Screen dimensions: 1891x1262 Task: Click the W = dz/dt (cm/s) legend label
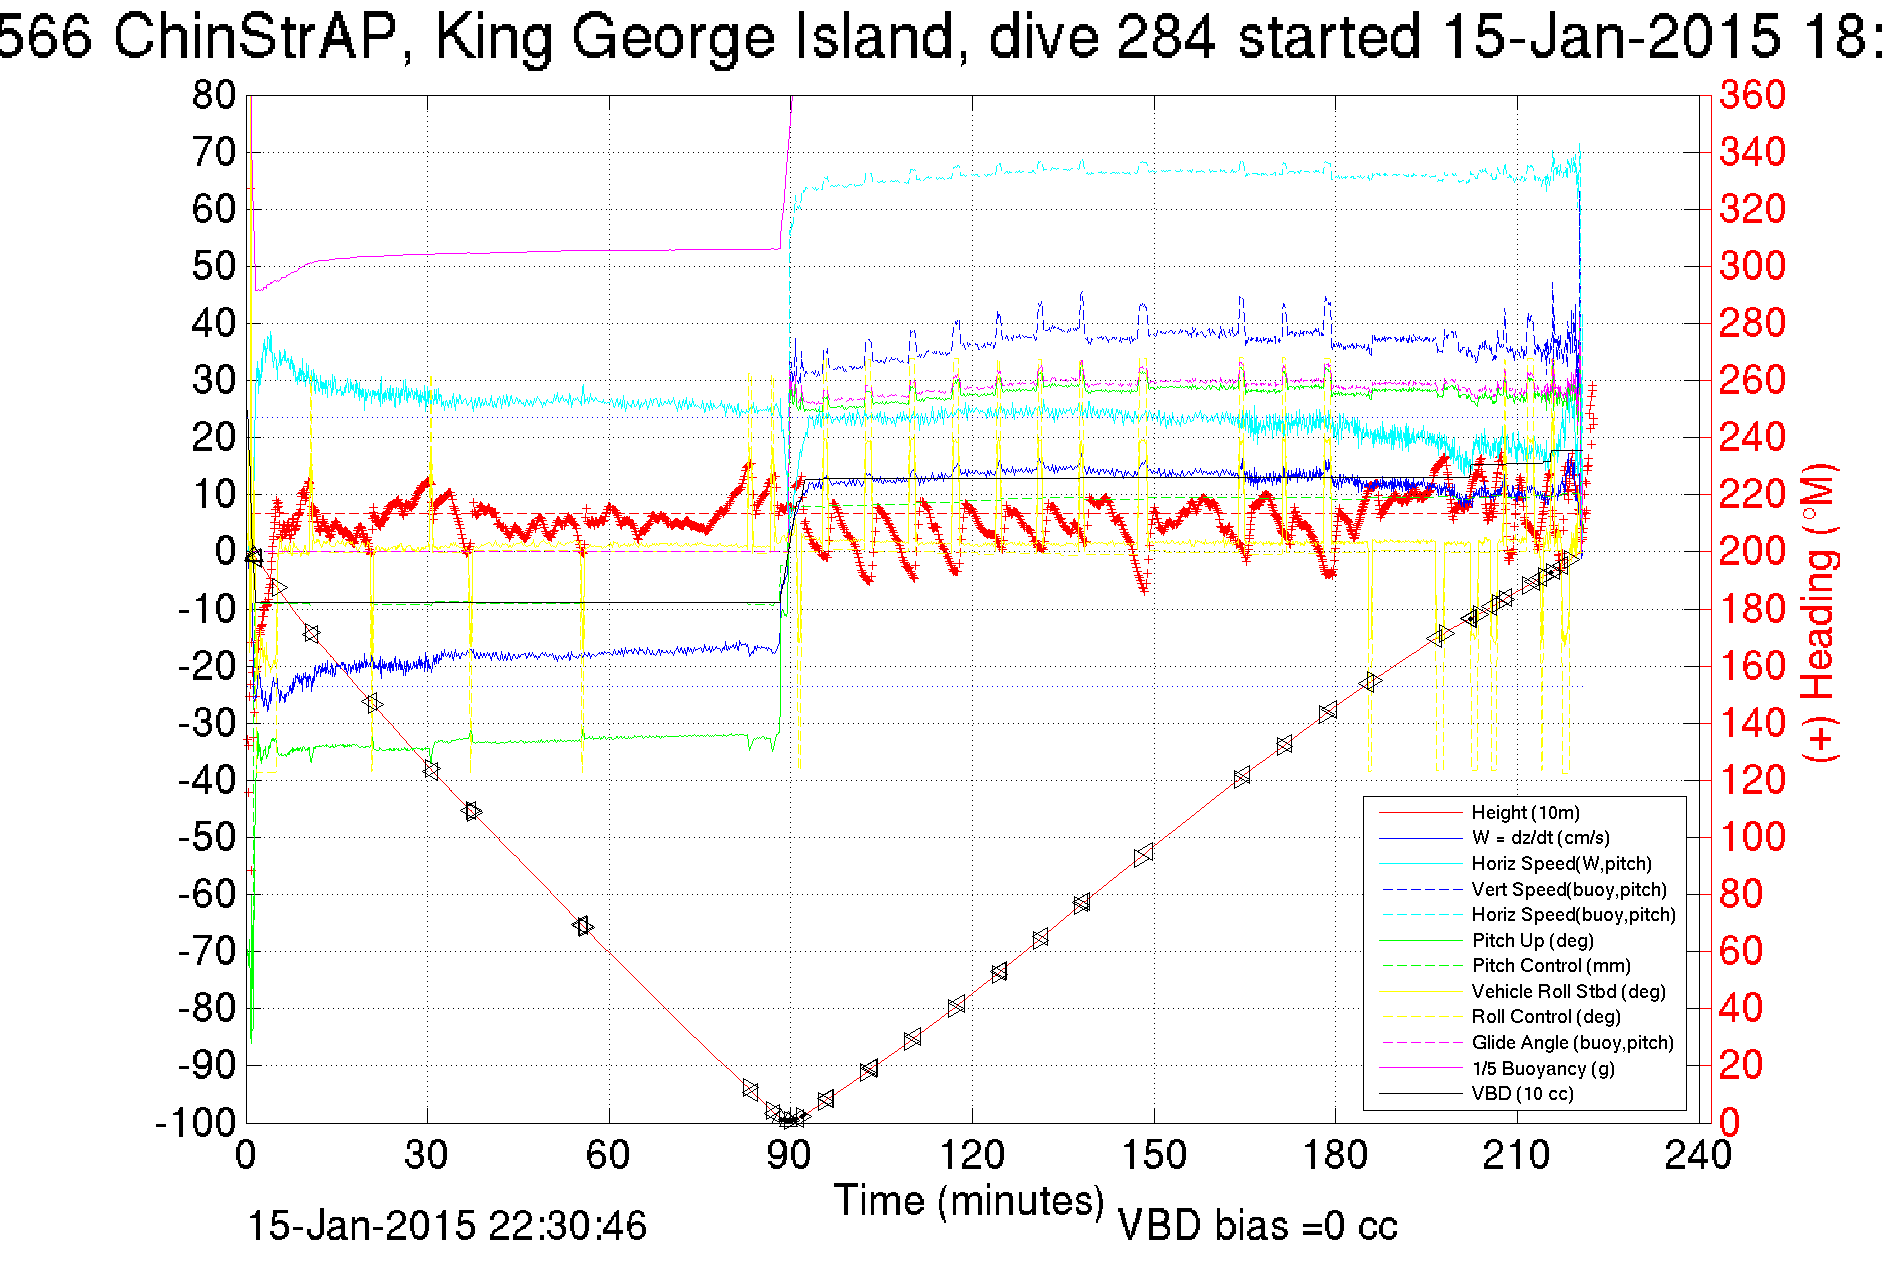click(1540, 838)
